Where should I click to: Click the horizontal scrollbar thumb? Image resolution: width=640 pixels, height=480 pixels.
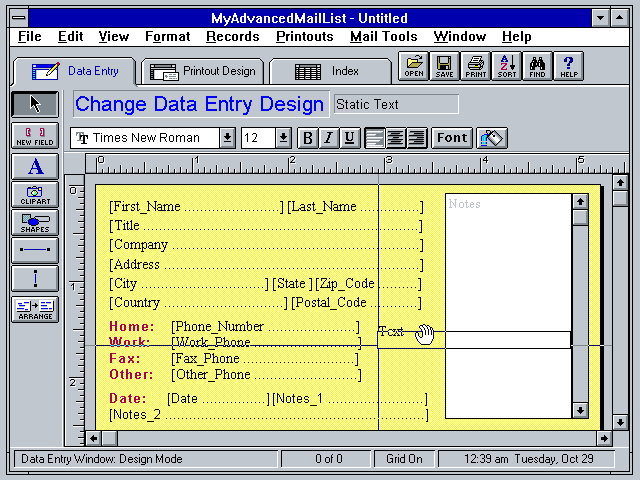pos(109,438)
